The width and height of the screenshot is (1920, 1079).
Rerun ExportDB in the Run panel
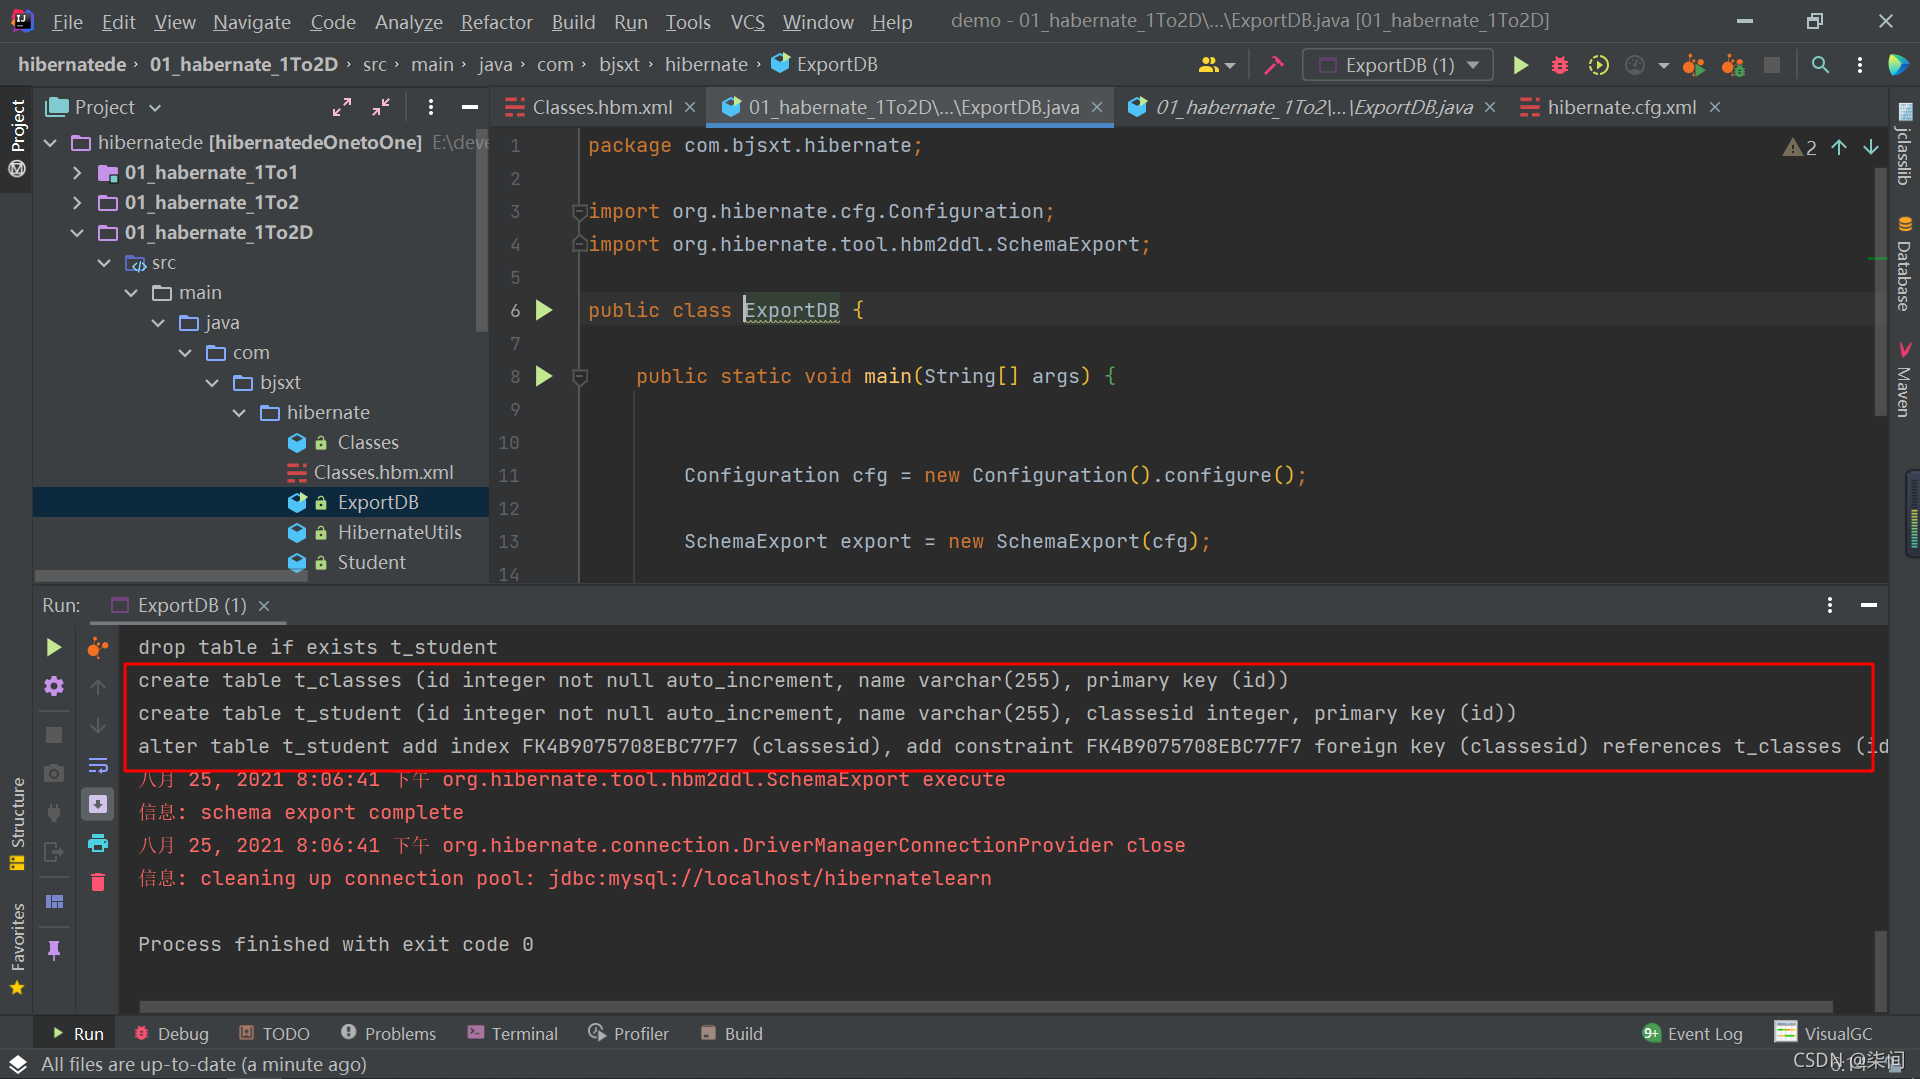54,648
